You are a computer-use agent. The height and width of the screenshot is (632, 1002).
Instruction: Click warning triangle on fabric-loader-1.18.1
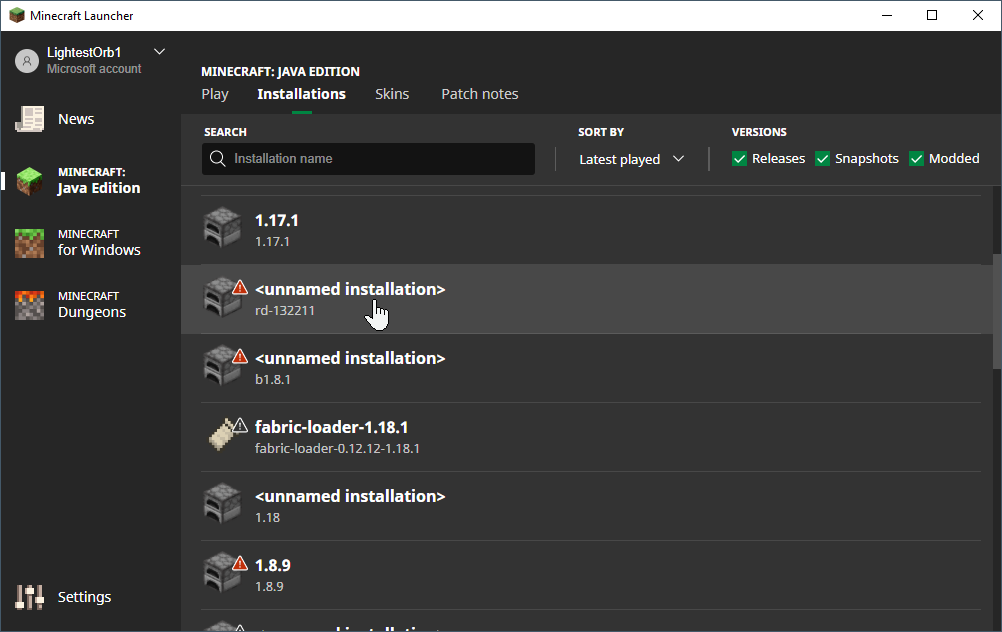tap(240, 425)
